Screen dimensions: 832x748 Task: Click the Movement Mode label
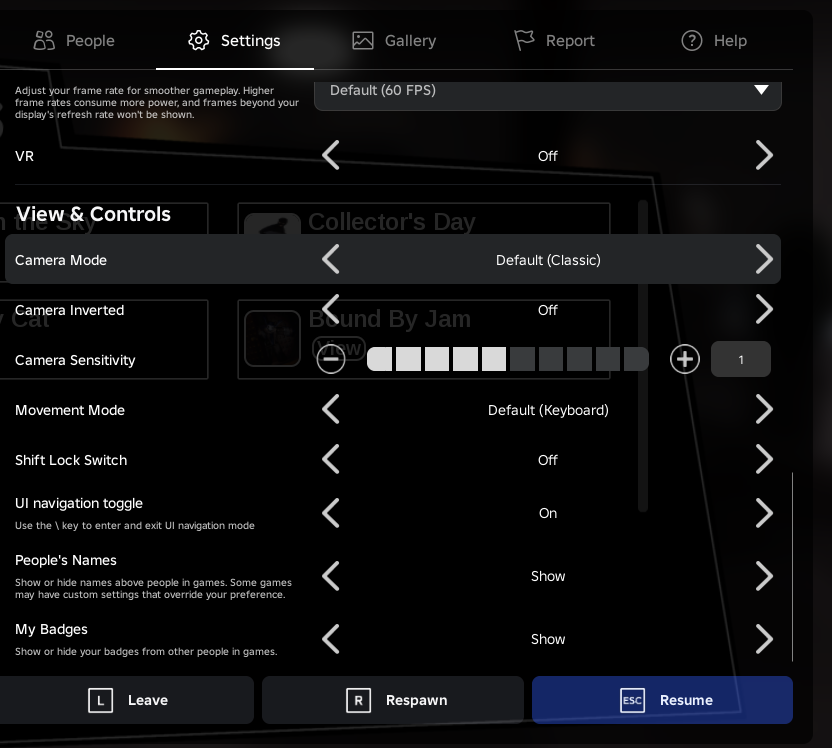pos(70,410)
